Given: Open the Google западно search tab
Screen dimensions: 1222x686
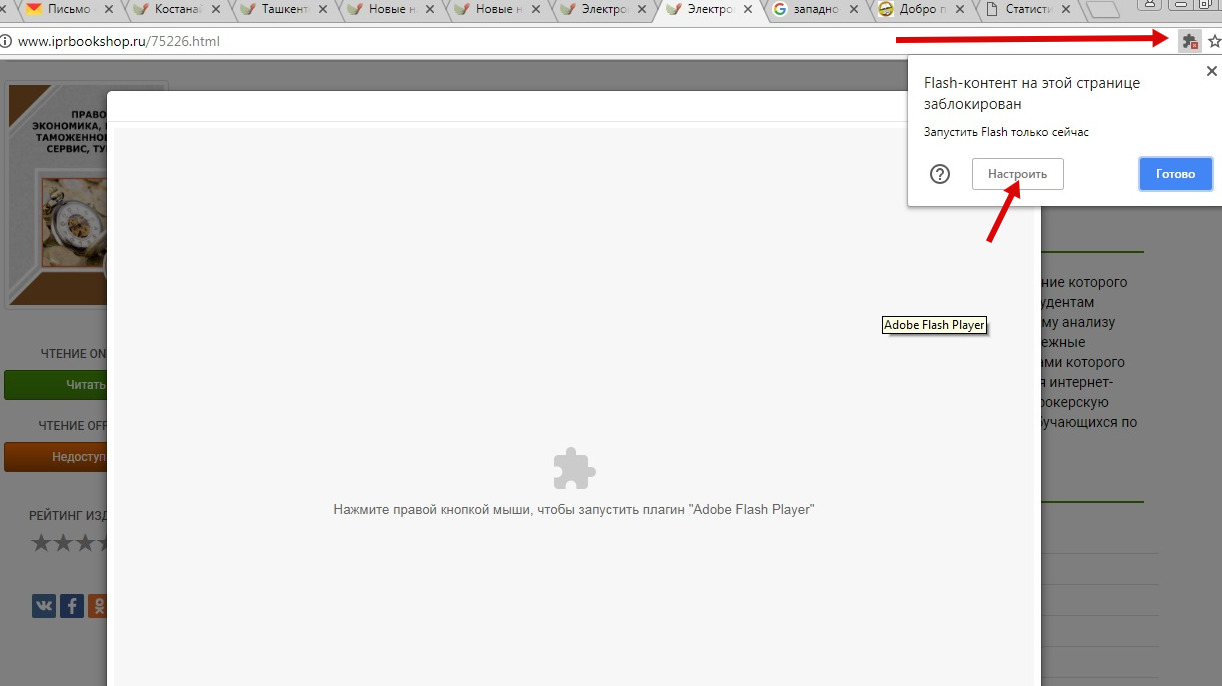Looking at the screenshot, I should 814,10.
